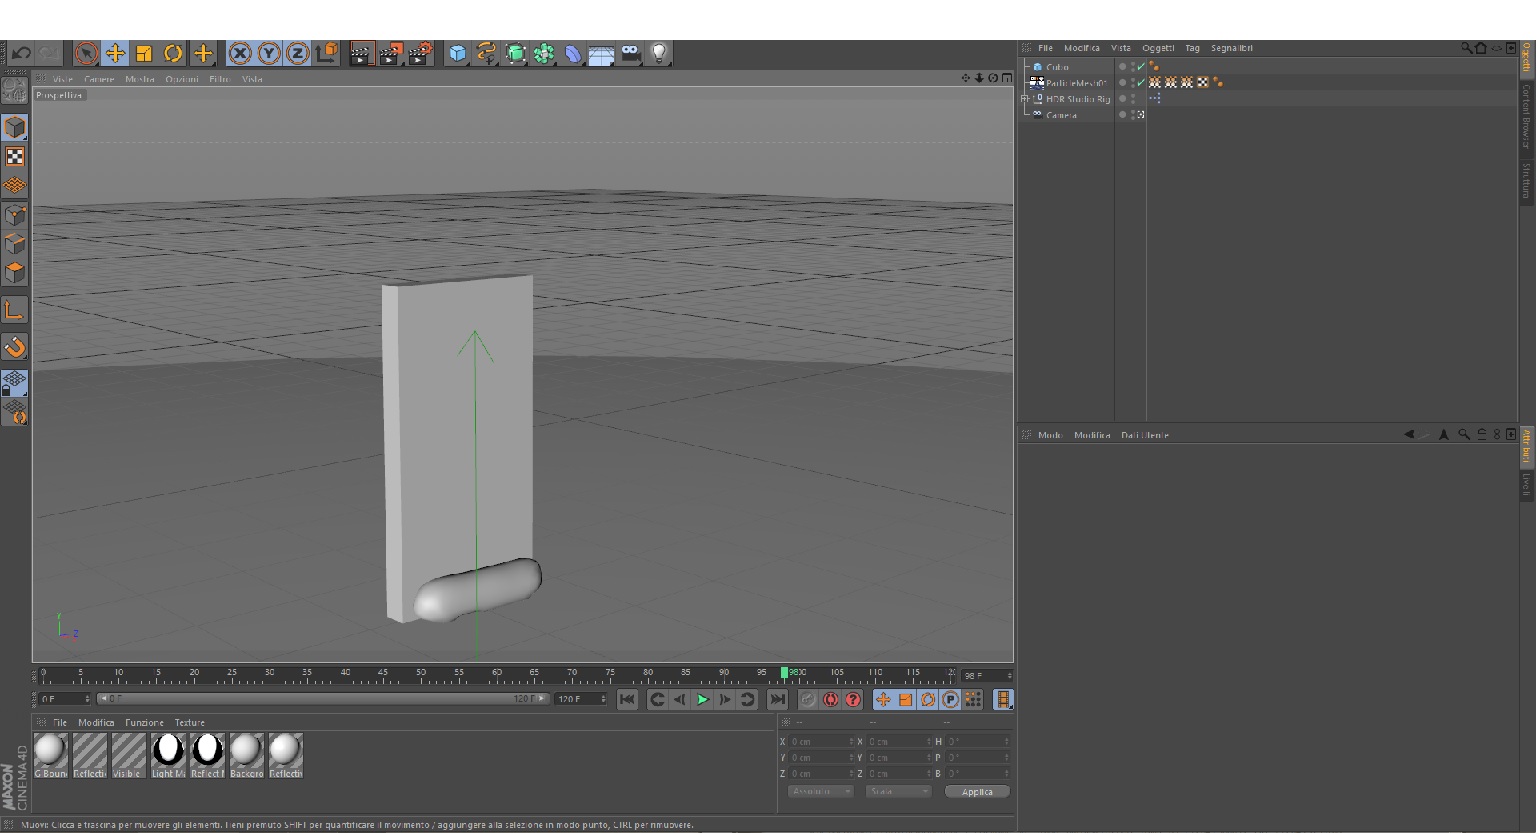The image size is (1538, 833).
Task: Select the Rotate tool in top toolbar
Action: pyautogui.click(x=173, y=54)
